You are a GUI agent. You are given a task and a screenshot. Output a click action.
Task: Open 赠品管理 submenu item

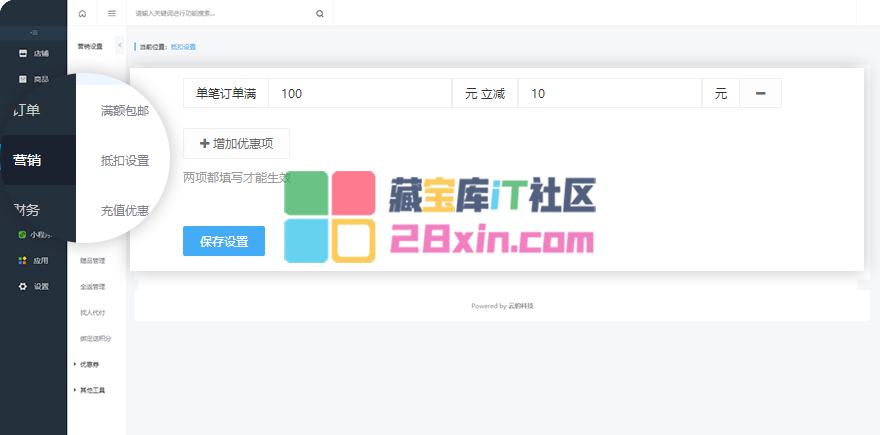tap(93, 260)
